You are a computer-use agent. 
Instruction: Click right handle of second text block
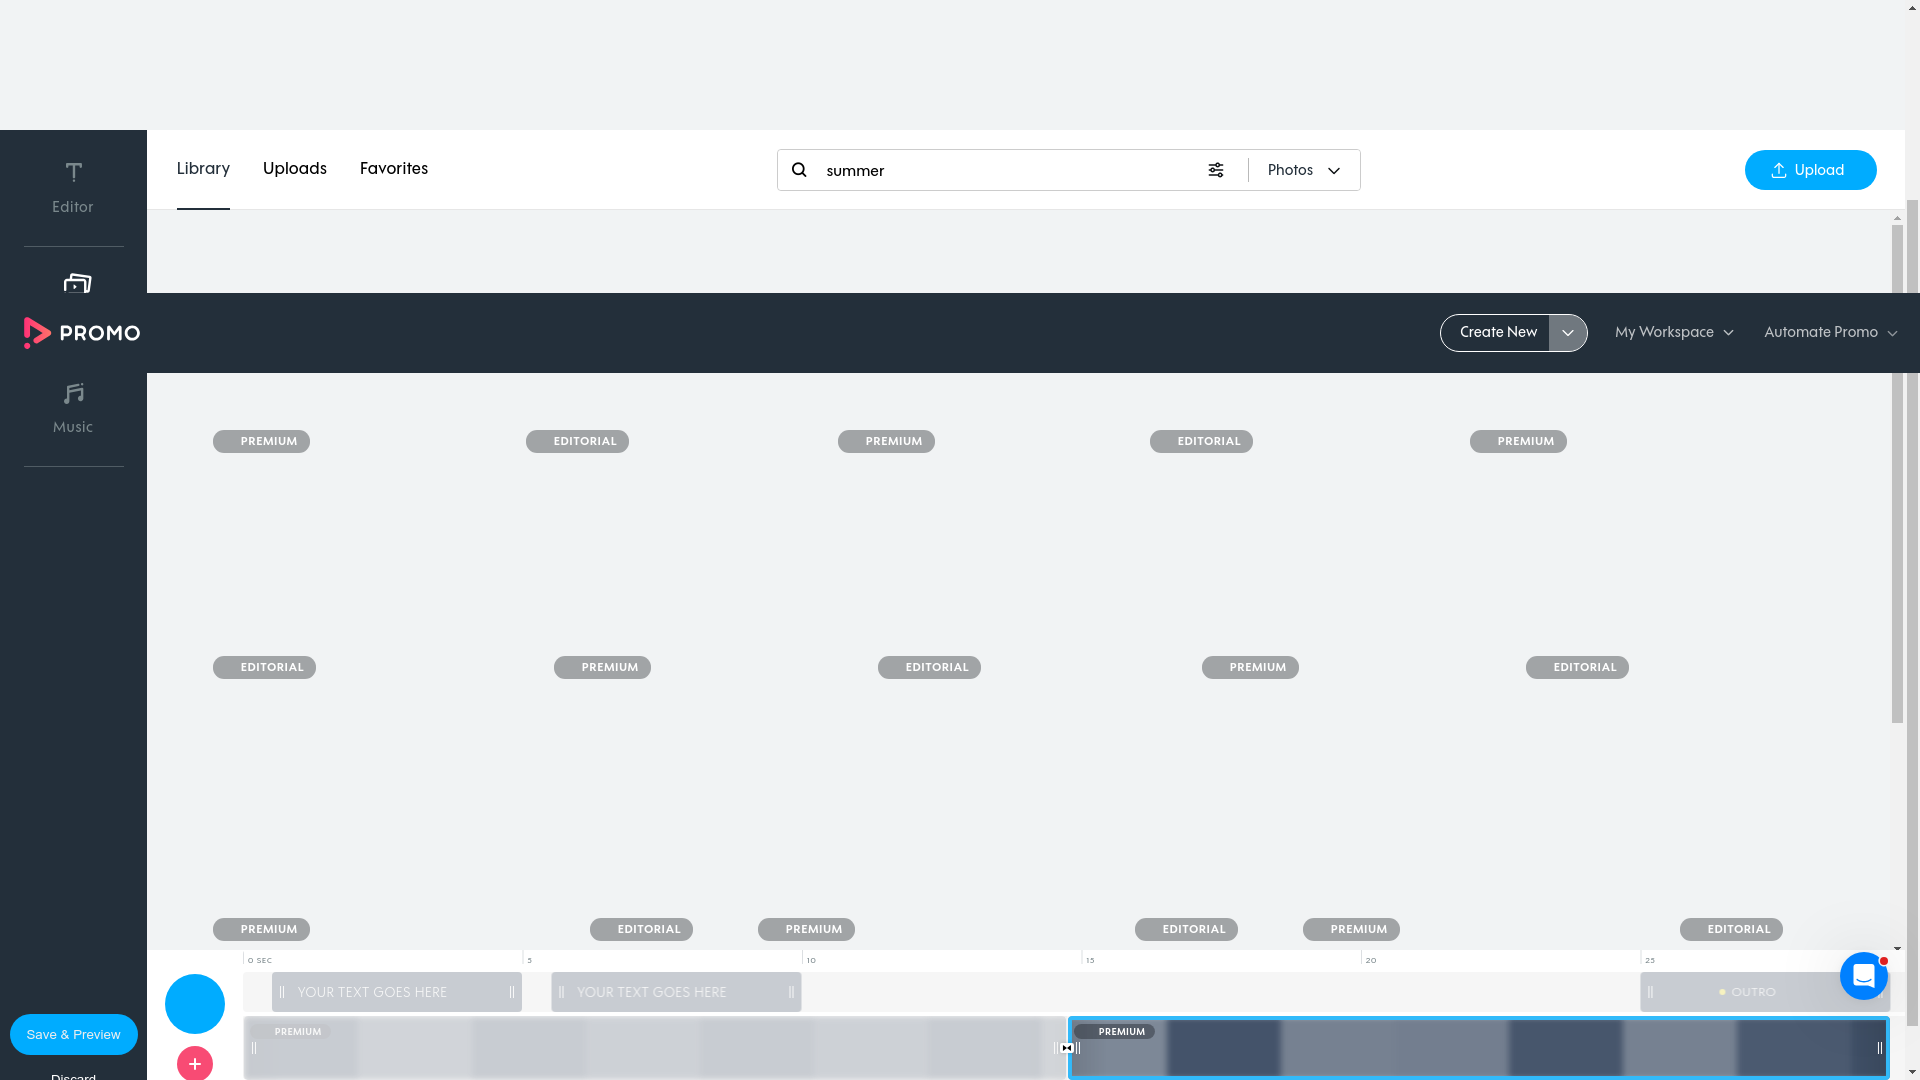pyautogui.click(x=791, y=992)
